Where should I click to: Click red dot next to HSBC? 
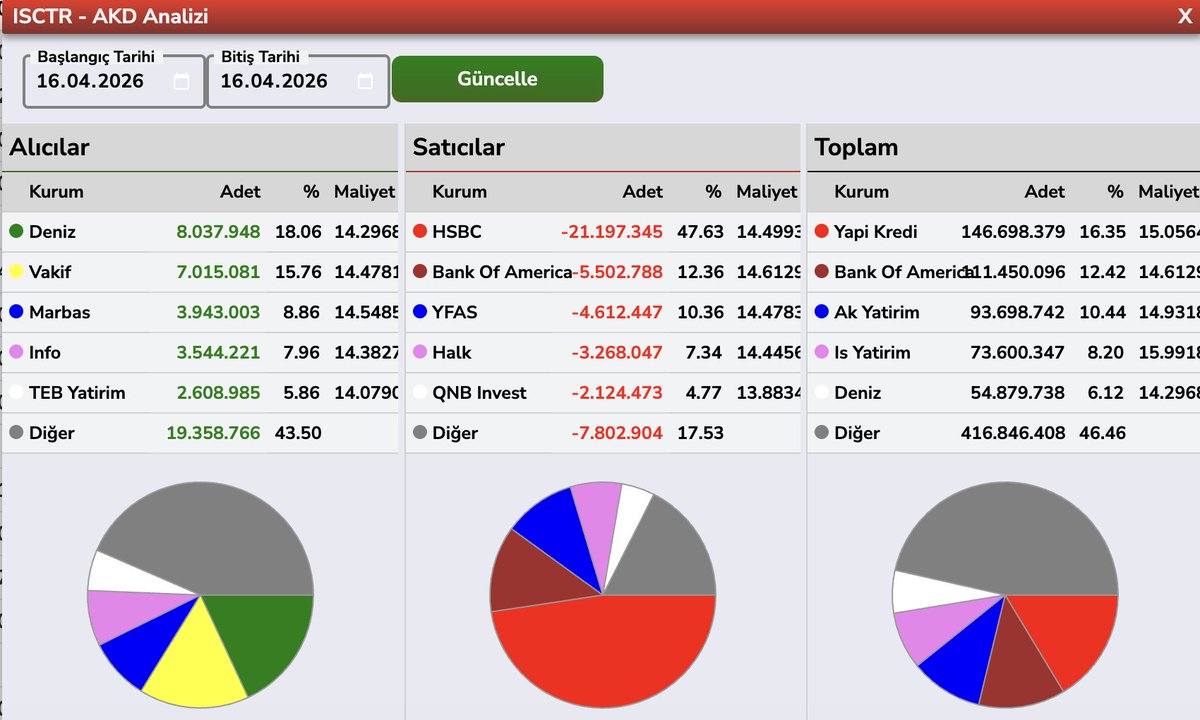point(420,231)
